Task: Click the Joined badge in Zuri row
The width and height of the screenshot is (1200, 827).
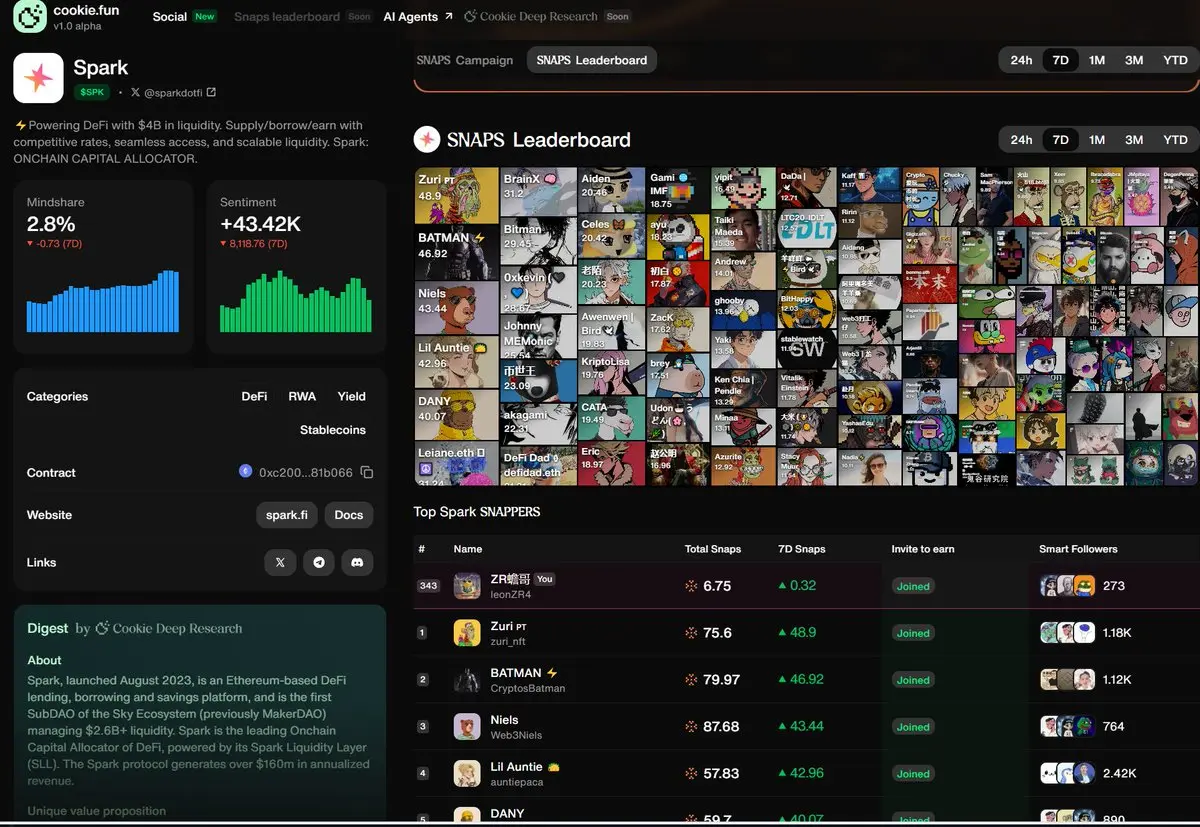Action: tap(913, 633)
